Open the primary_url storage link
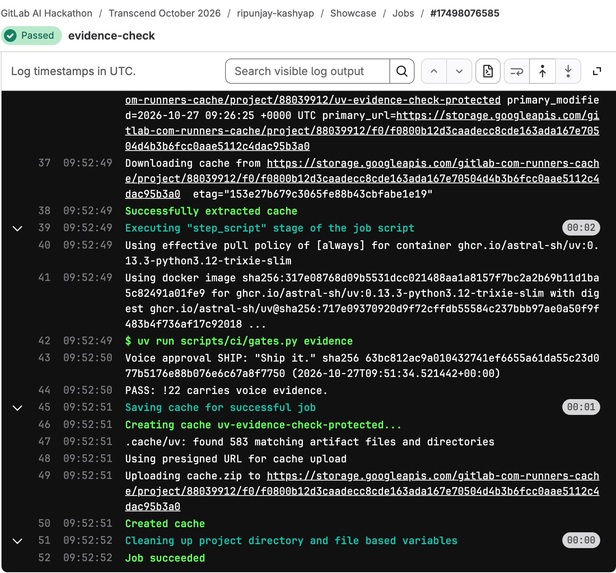 362,131
